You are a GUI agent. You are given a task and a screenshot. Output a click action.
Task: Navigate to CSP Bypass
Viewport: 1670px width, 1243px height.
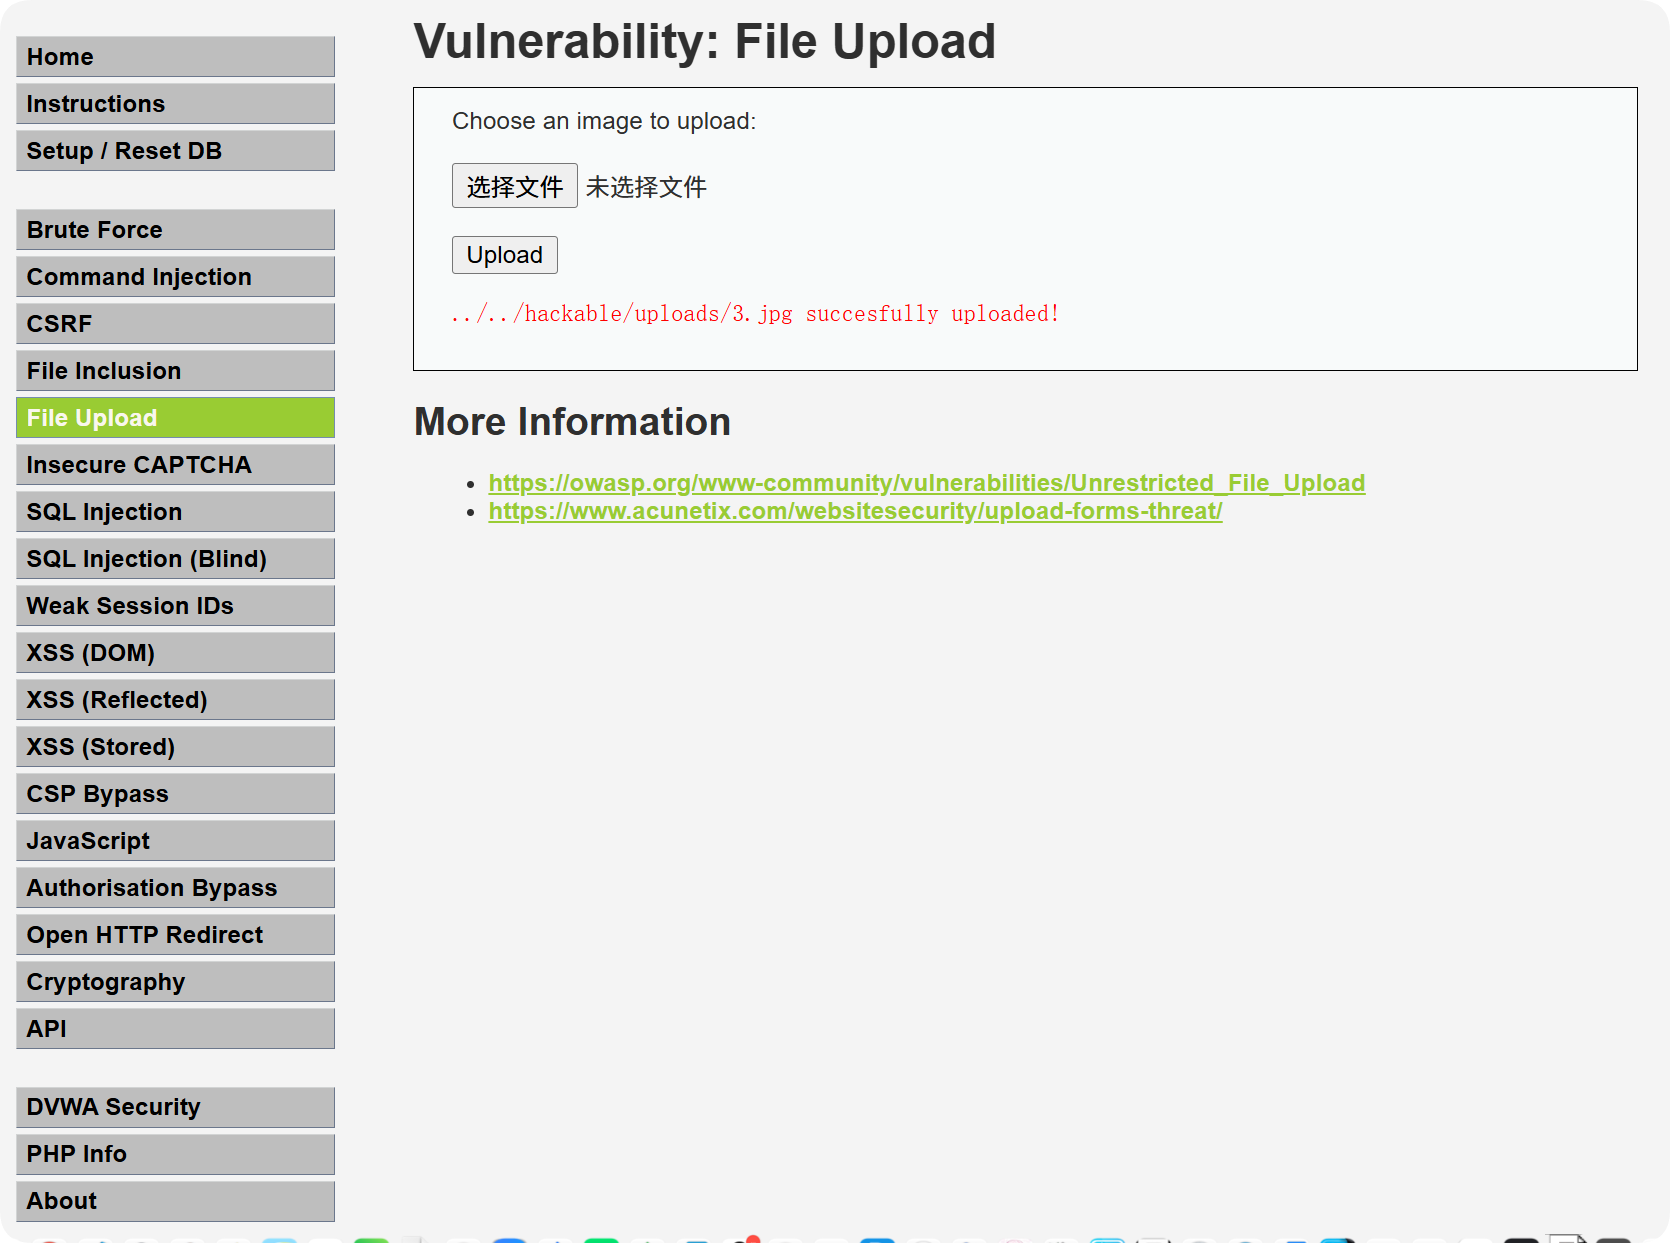[175, 794]
